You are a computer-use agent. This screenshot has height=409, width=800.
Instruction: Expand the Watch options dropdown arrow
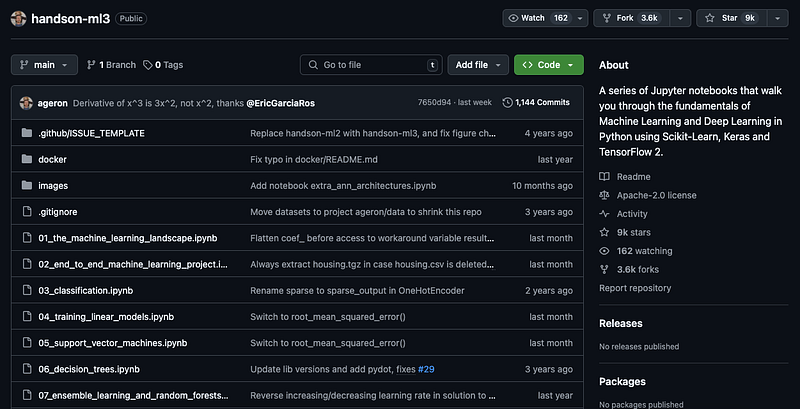(580, 18)
